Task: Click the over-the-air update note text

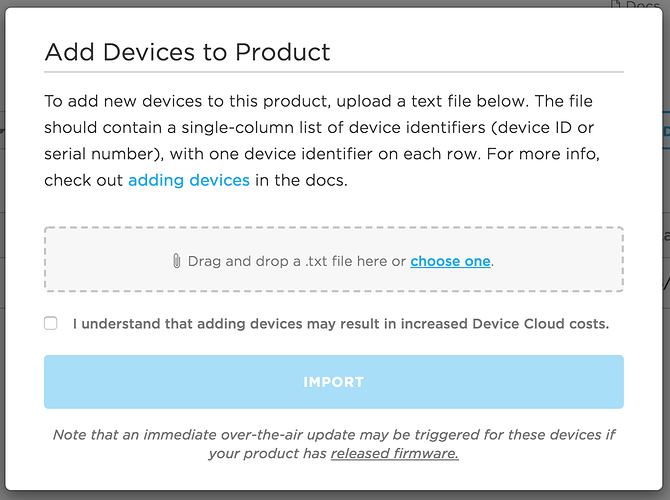Action: (333, 435)
